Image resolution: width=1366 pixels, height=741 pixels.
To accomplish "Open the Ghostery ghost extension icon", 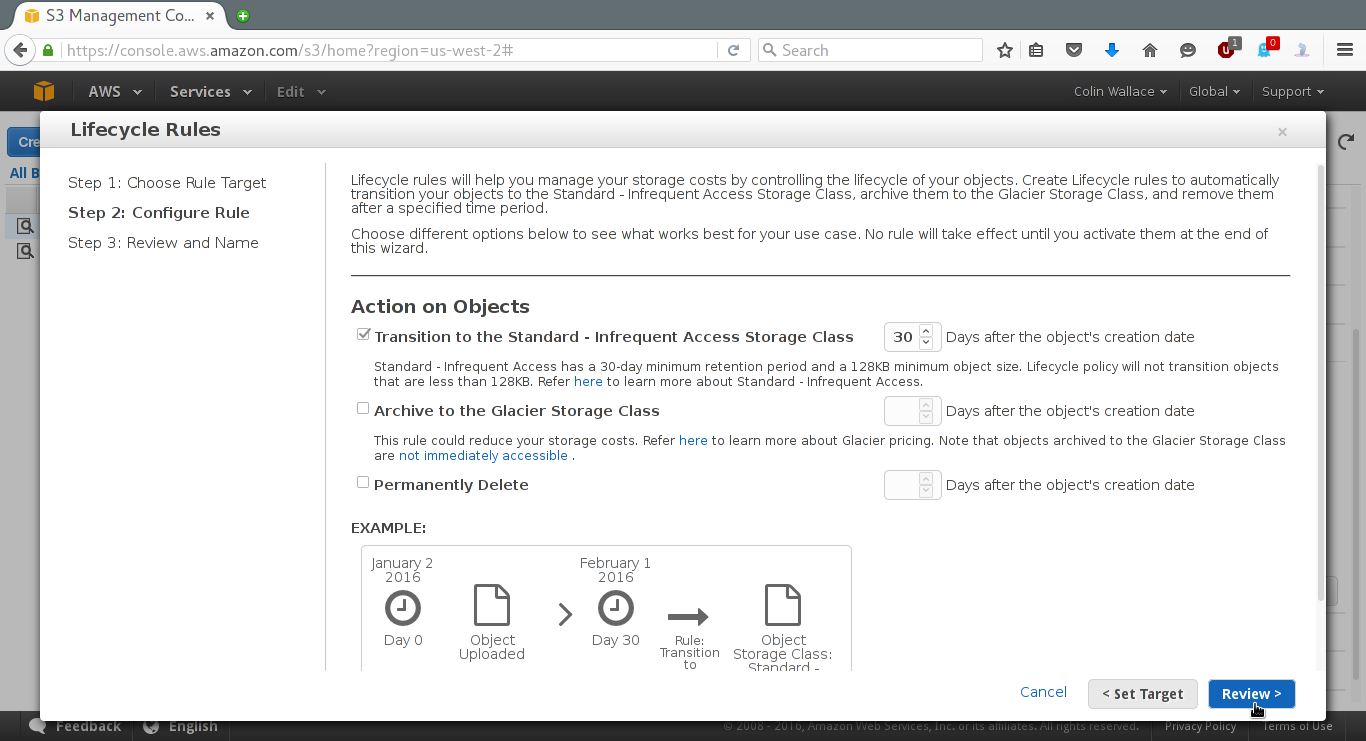I will (x=1264, y=50).
